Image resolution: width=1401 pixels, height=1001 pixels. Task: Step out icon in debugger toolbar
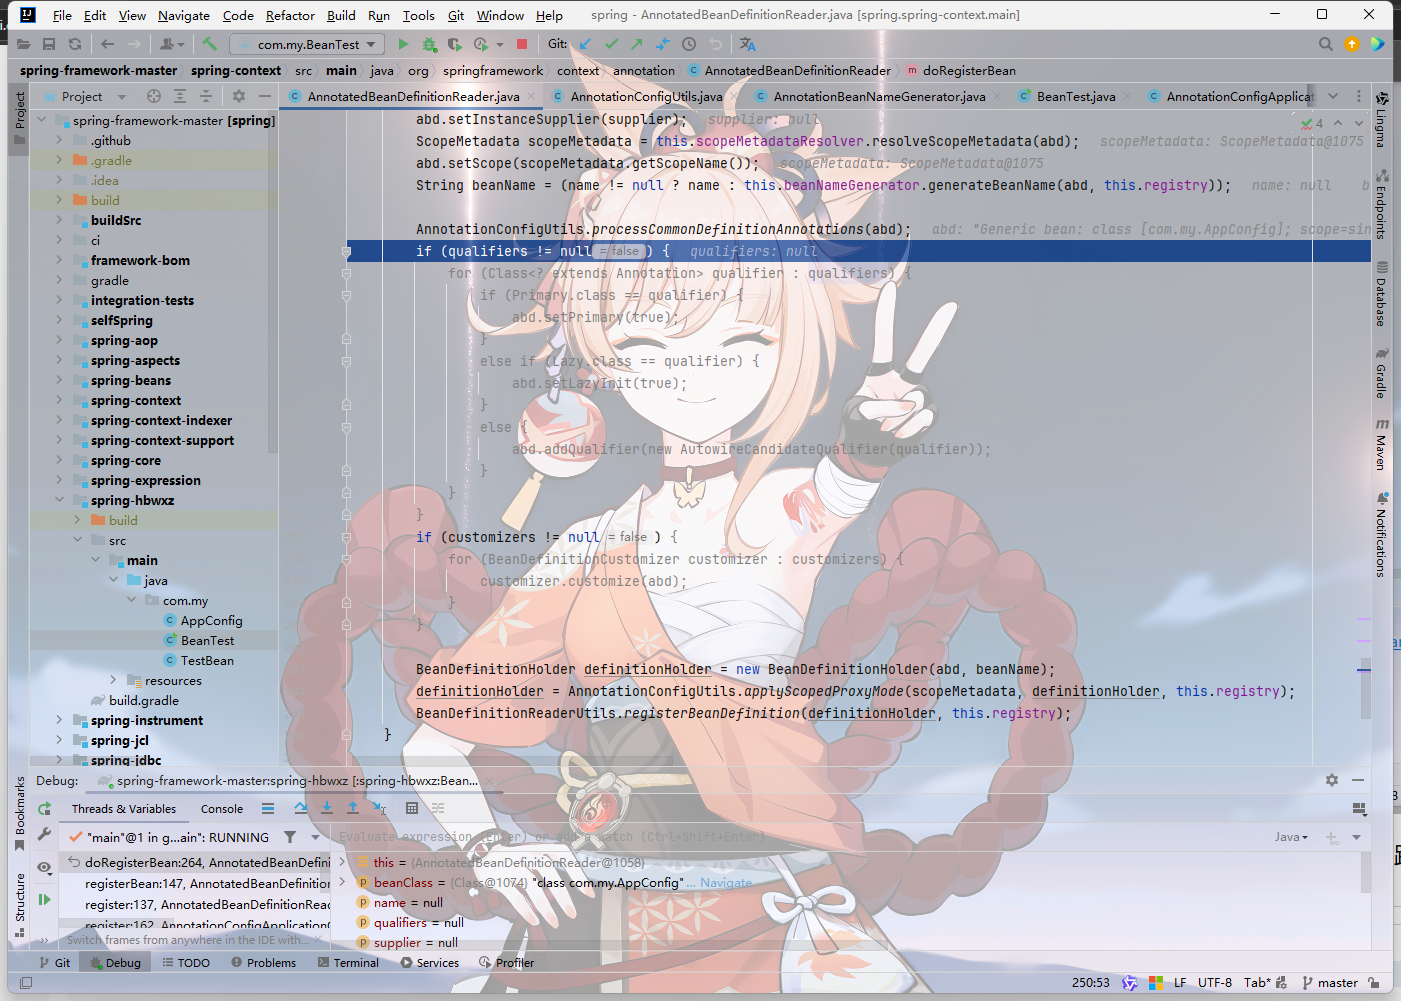(353, 808)
